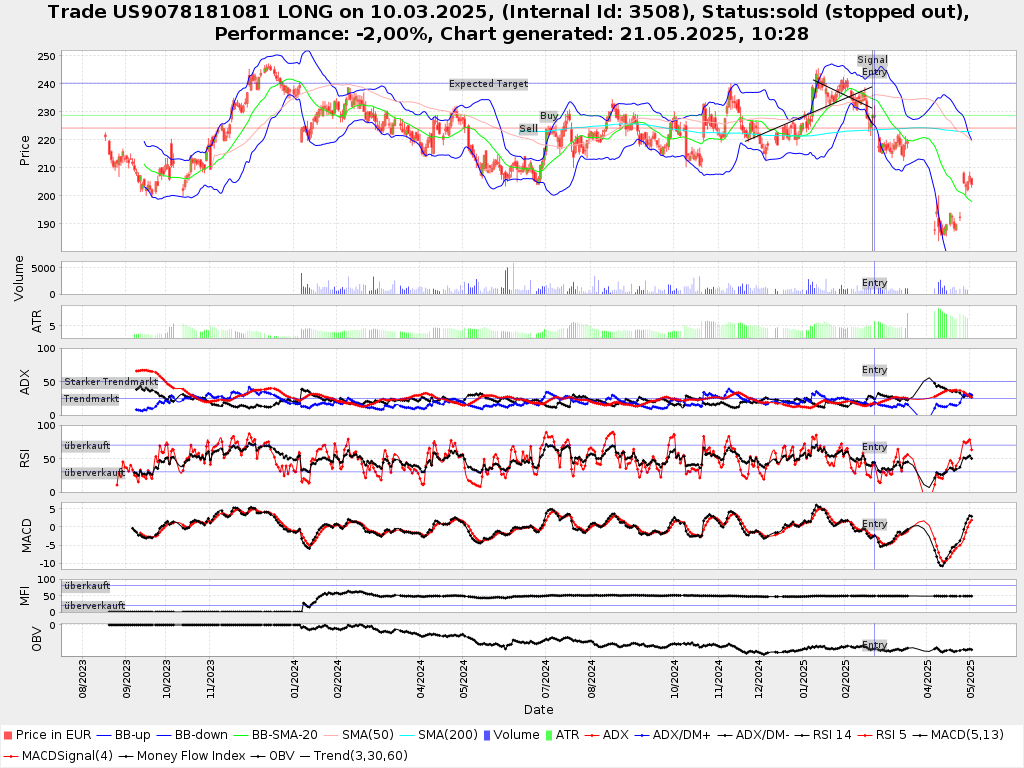
Task: Click the Buy annotation on the price chart
Action: 549,116
